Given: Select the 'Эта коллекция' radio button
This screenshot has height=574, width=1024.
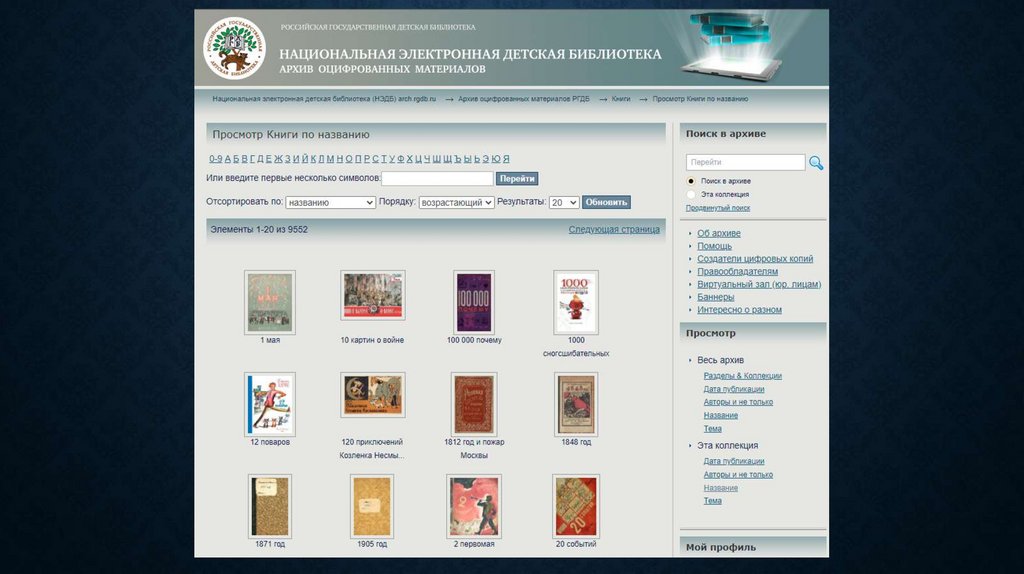Looking at the screenshot, I should pyautogui.click(x=691, y=195).
